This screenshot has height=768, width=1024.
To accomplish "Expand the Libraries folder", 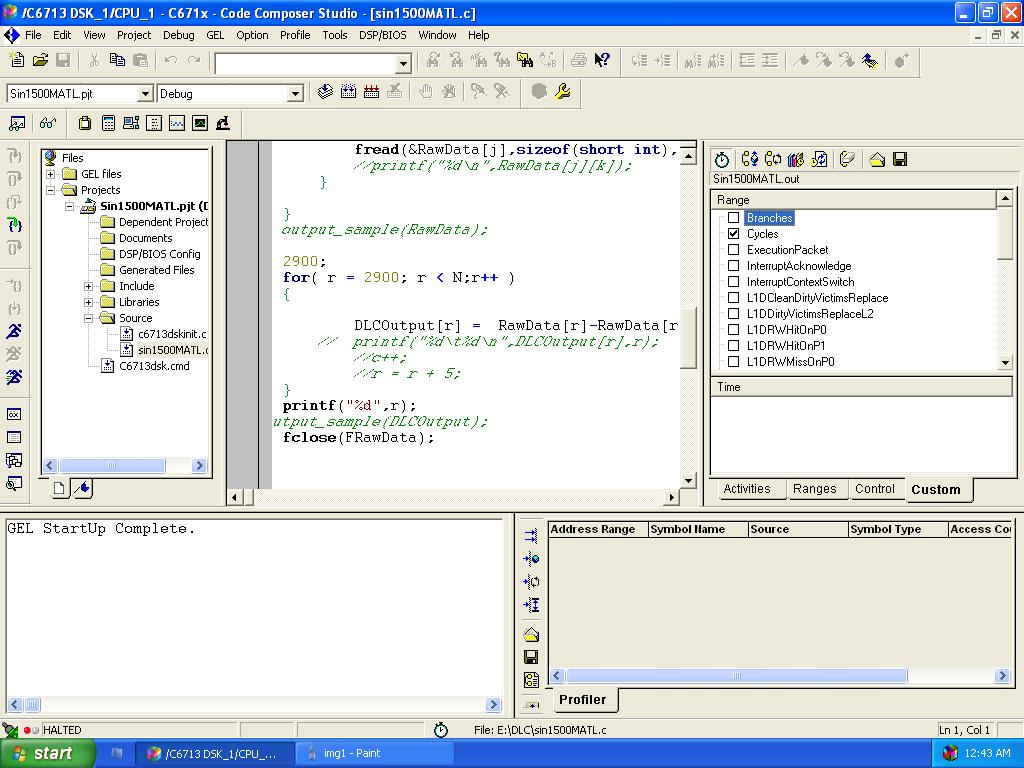I will click(x=89, y=302).
